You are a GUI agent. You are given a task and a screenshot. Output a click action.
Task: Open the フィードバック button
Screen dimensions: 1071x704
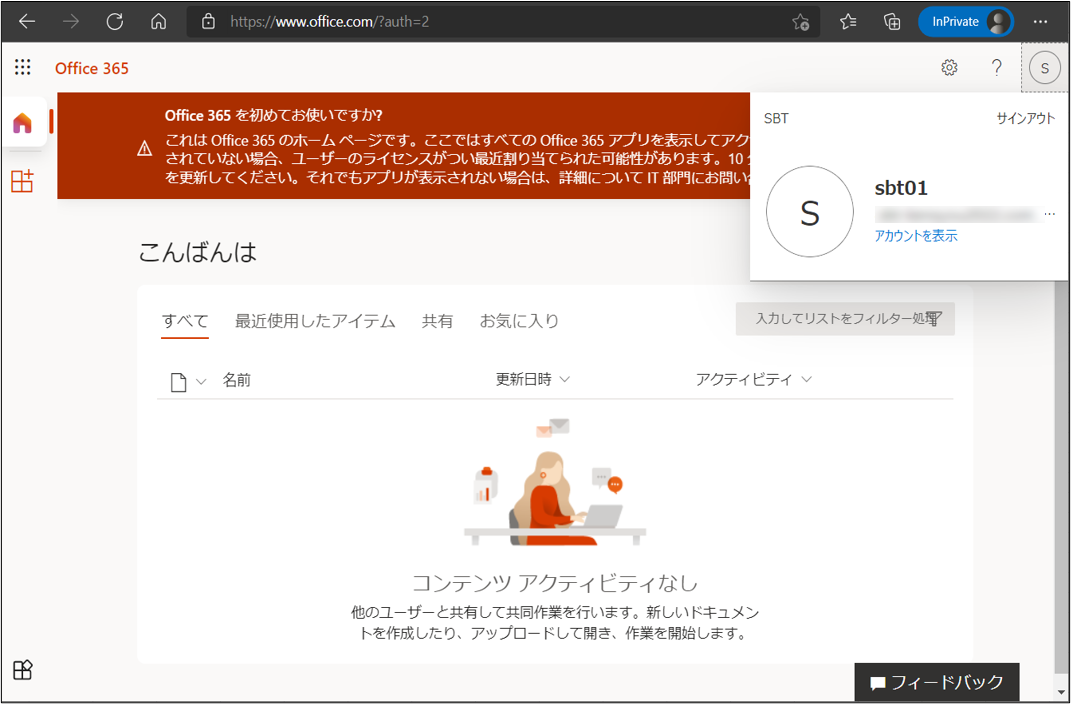[936, 682]
